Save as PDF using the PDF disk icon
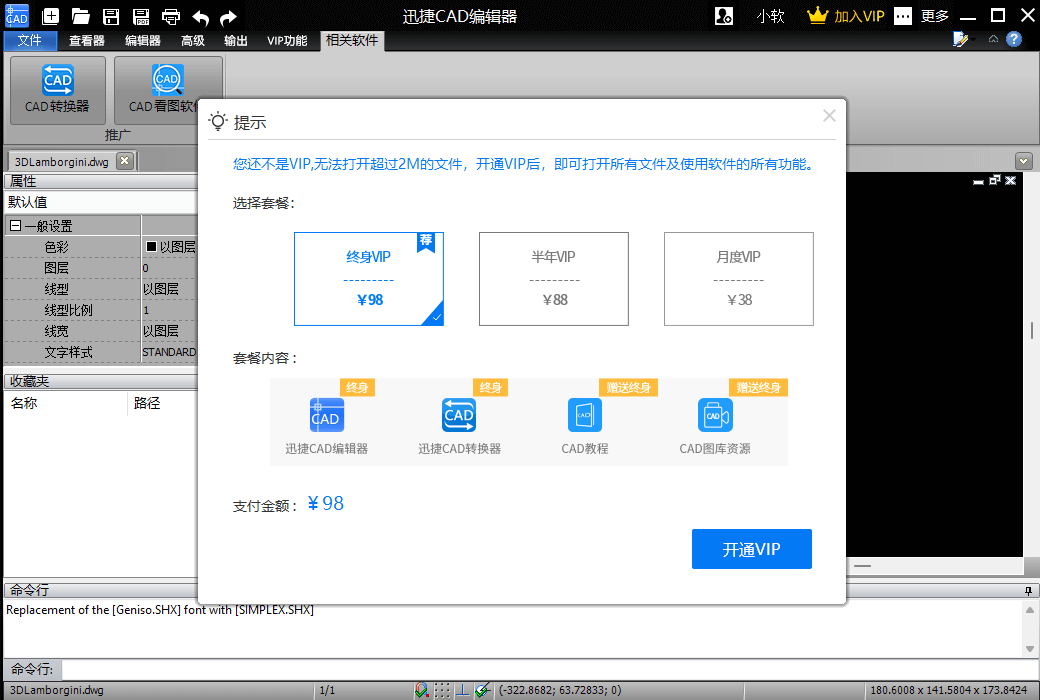 click(141, 17)
